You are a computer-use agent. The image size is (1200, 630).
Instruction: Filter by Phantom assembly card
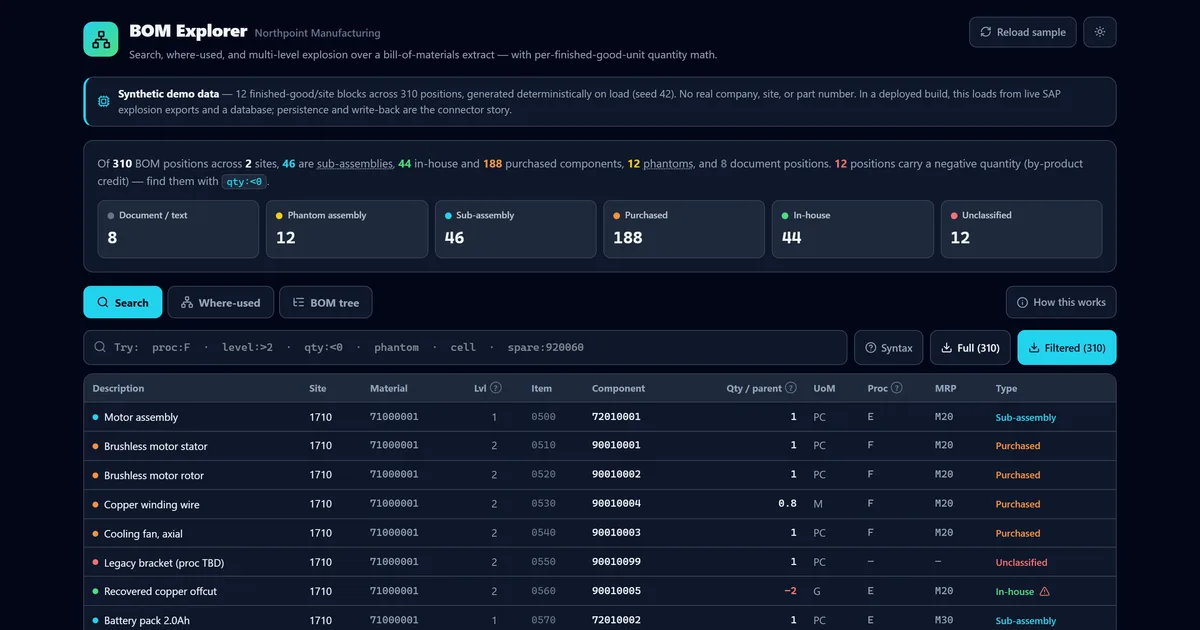[347, 229]
